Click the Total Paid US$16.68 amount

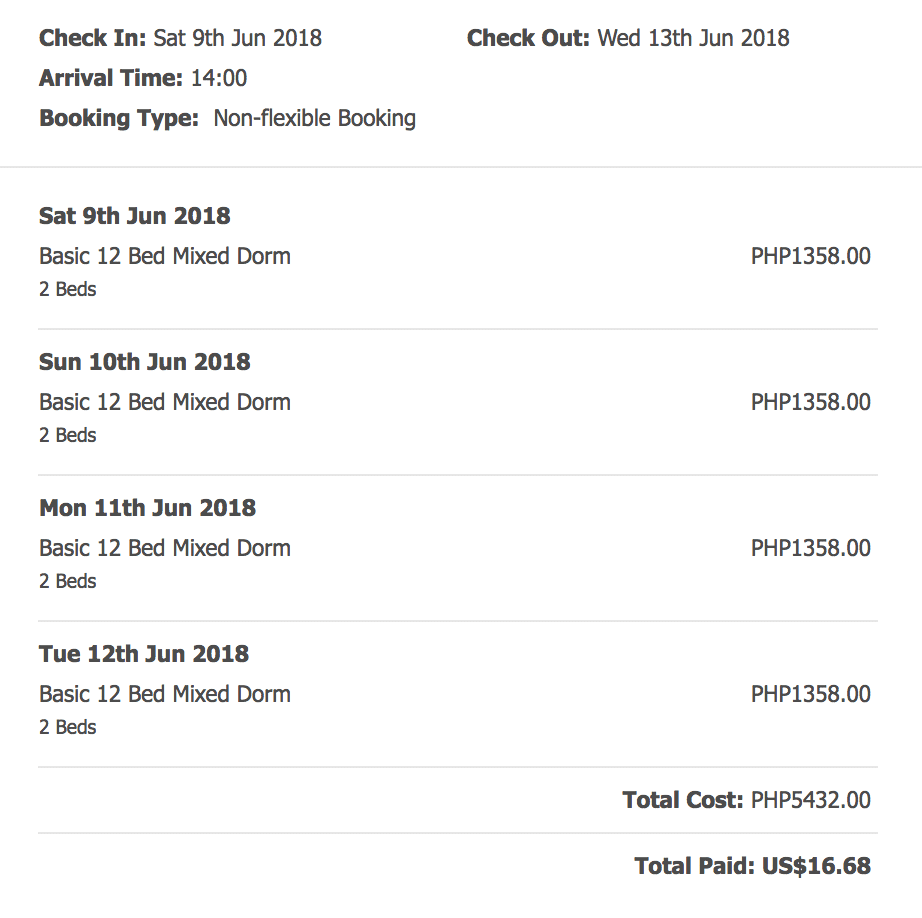[x=816, y=866]
